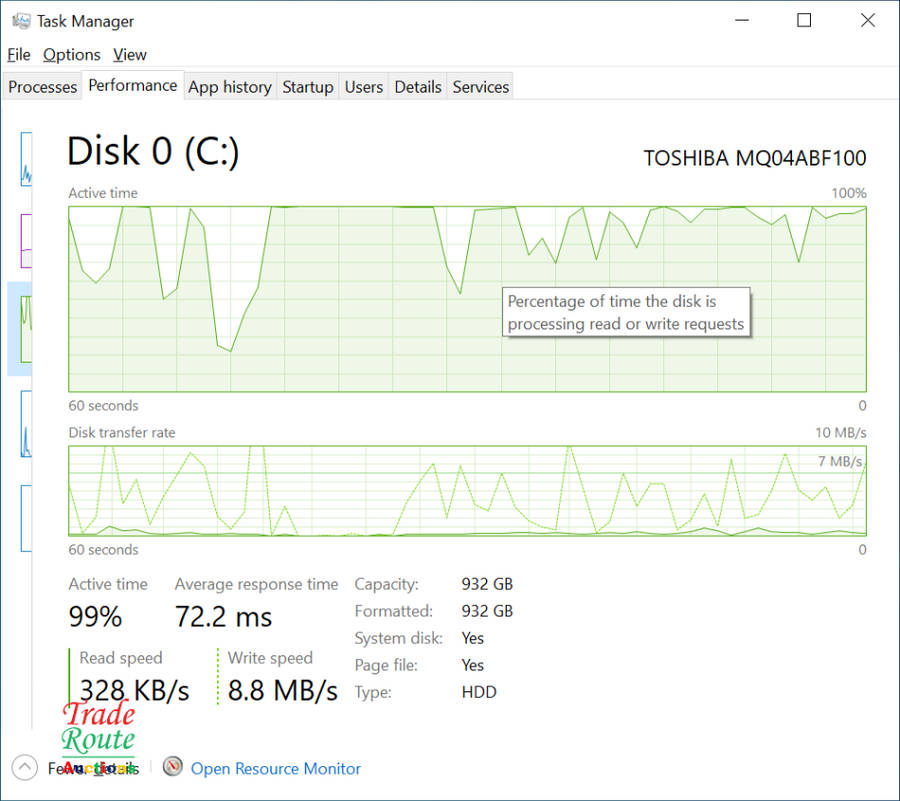Image resolution: width=900 pixels, height=801 pixels.
Task: Select the last sidebar graph thumbnail
Action: [26, 517]
